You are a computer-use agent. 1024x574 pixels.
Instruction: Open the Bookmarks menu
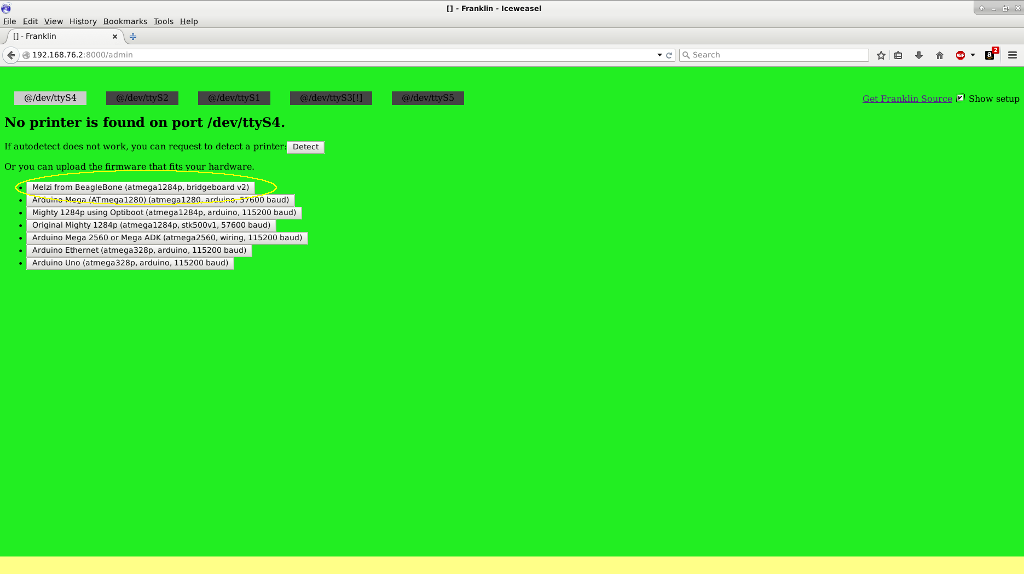point(125,21)
